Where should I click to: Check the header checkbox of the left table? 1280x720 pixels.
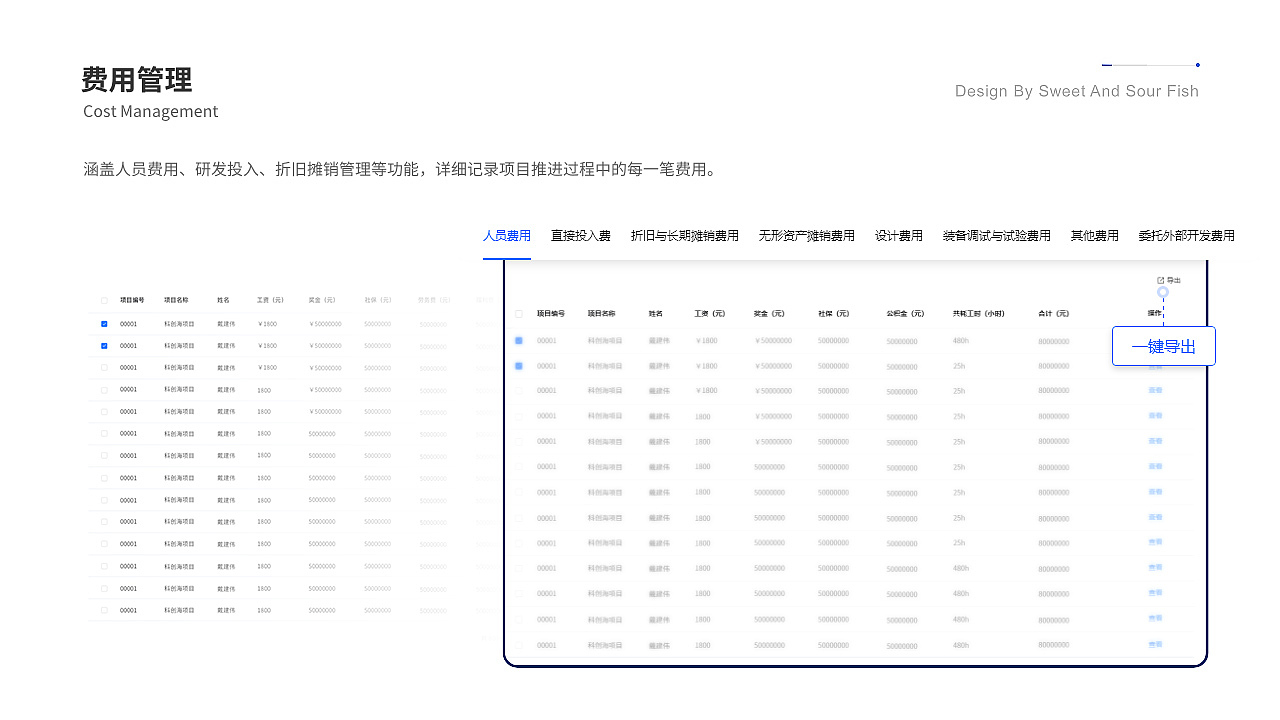[x=103, y=299]
